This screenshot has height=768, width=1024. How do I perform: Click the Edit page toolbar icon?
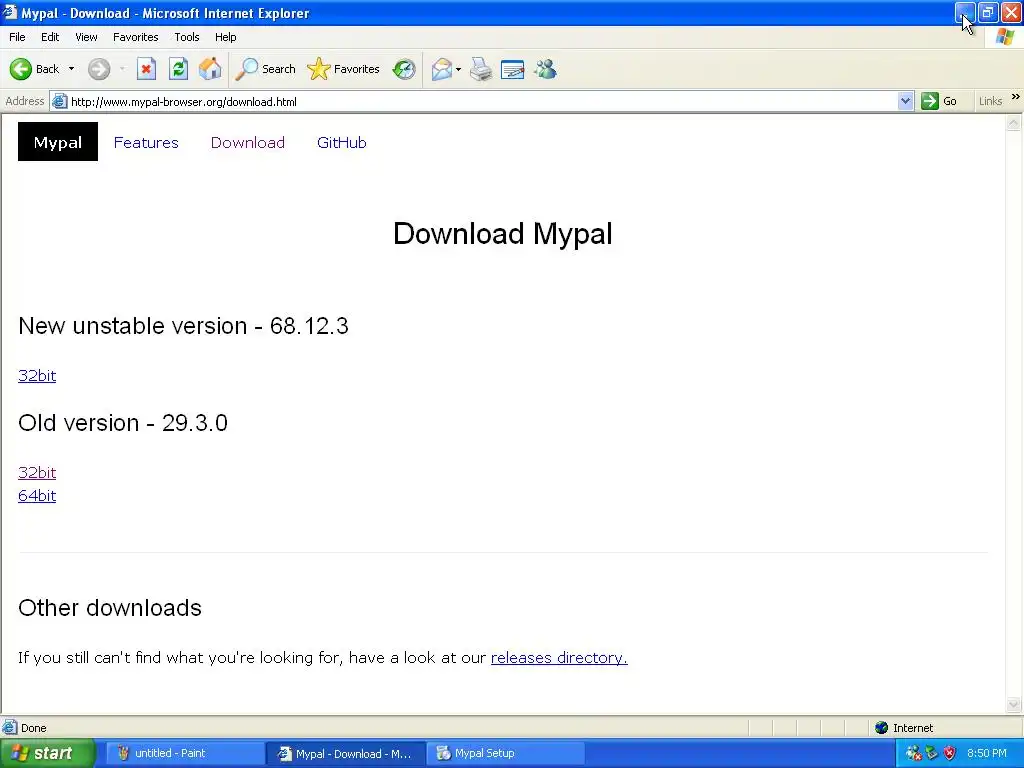pyautogui.click(x=513, y=69)
